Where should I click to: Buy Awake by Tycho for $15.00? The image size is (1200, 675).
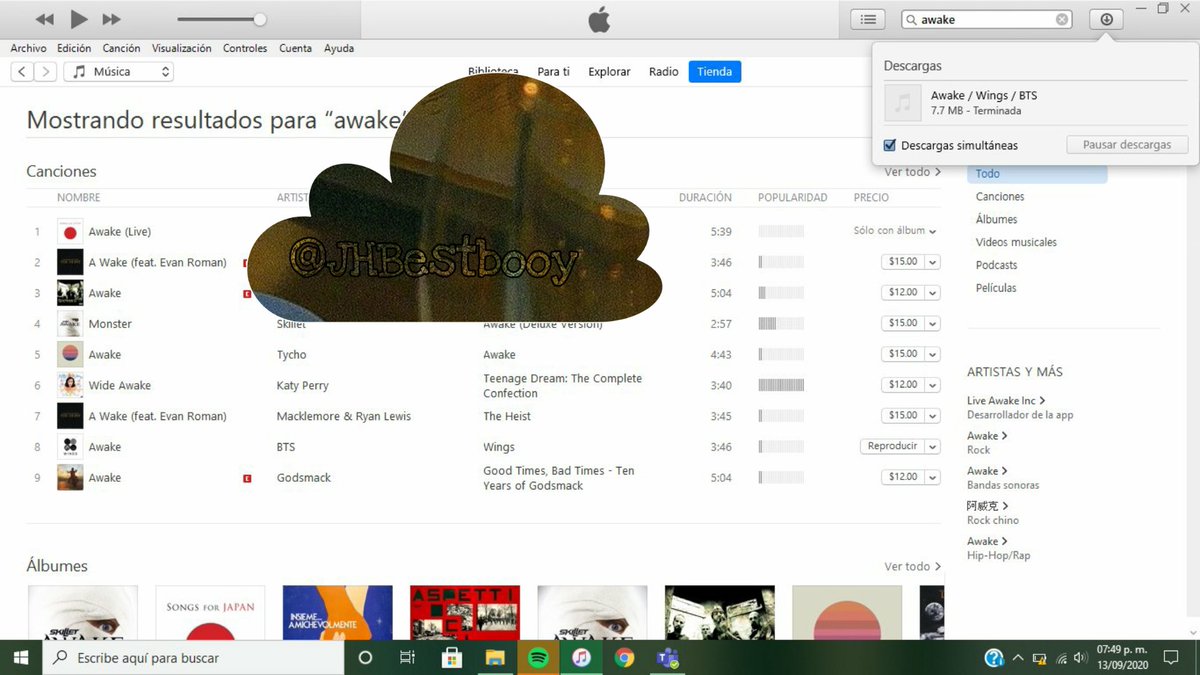902,354
